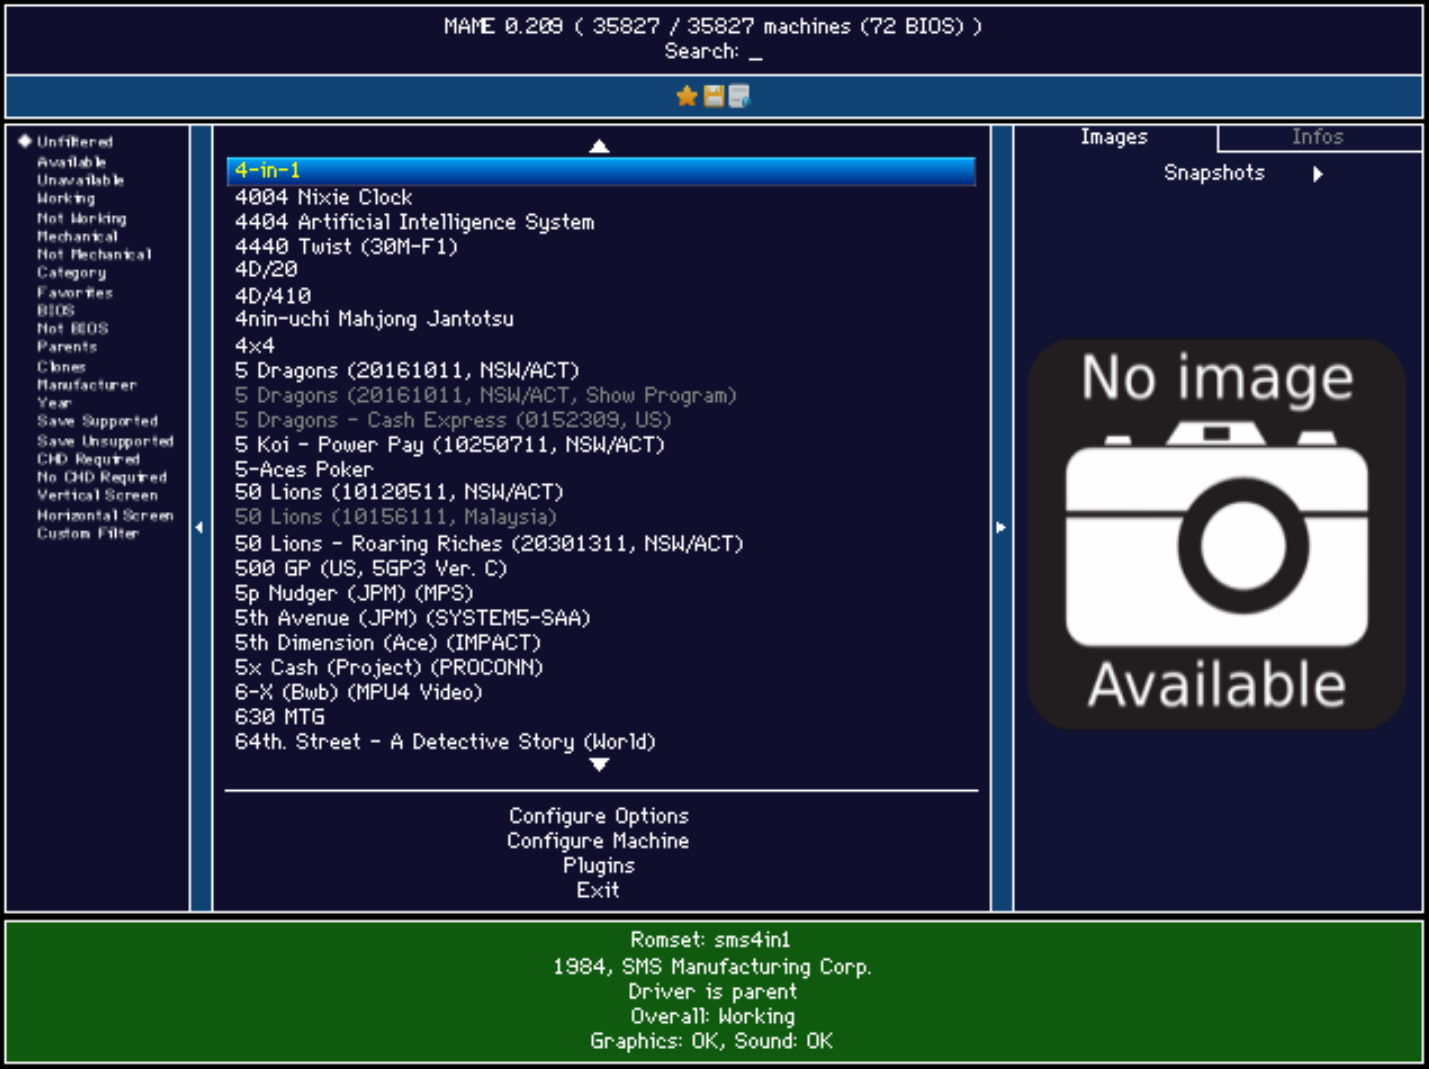Select the 4D/20 machine
The image size is (1429, 1069).
[266, 270]
